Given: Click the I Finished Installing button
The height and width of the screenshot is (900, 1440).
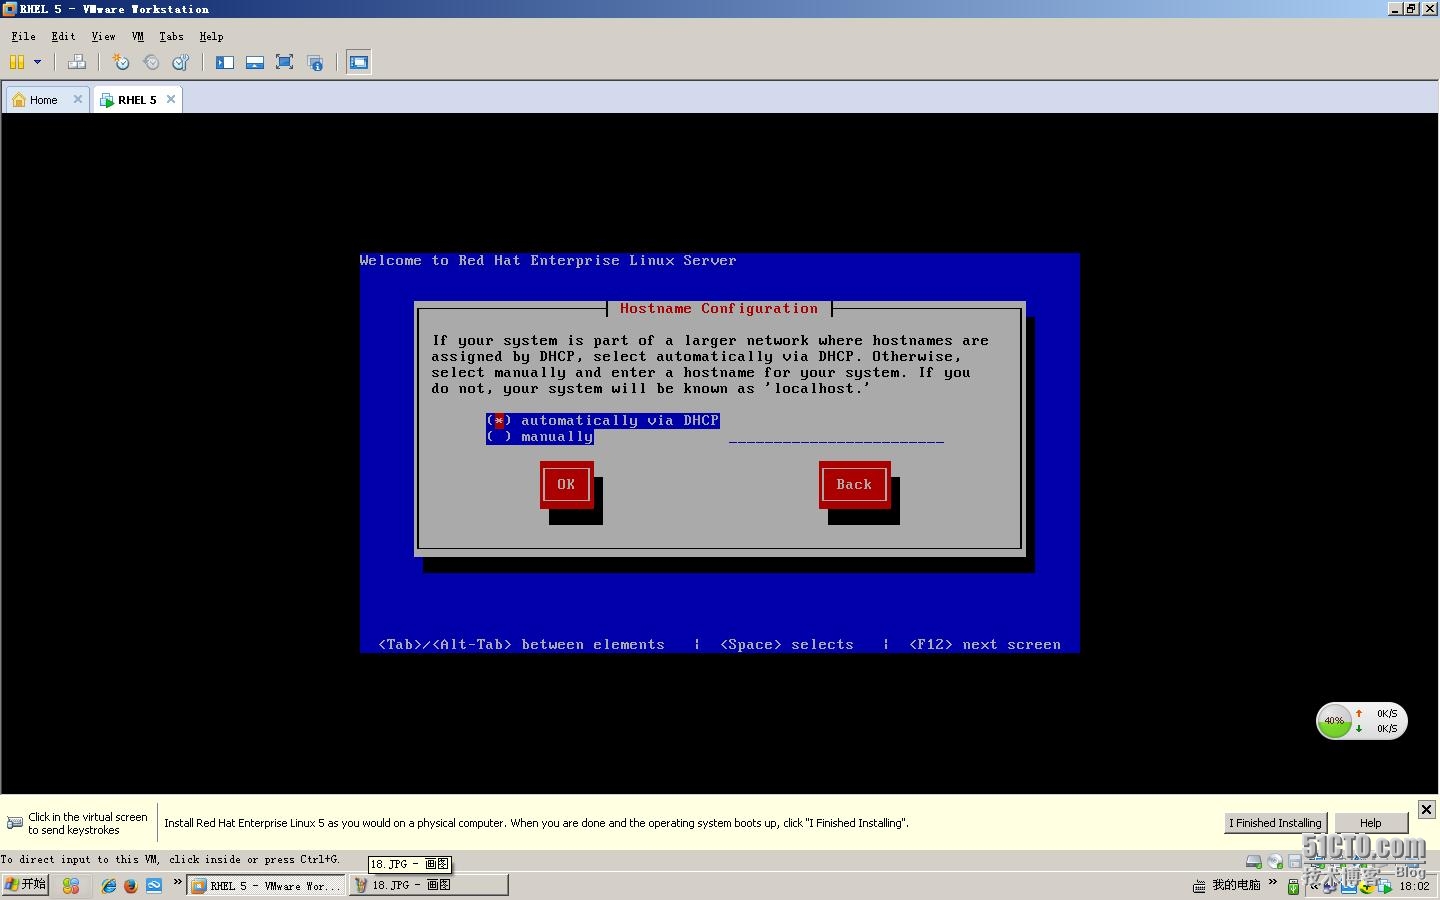Looking at the screenshot, I should point(1275,823).
